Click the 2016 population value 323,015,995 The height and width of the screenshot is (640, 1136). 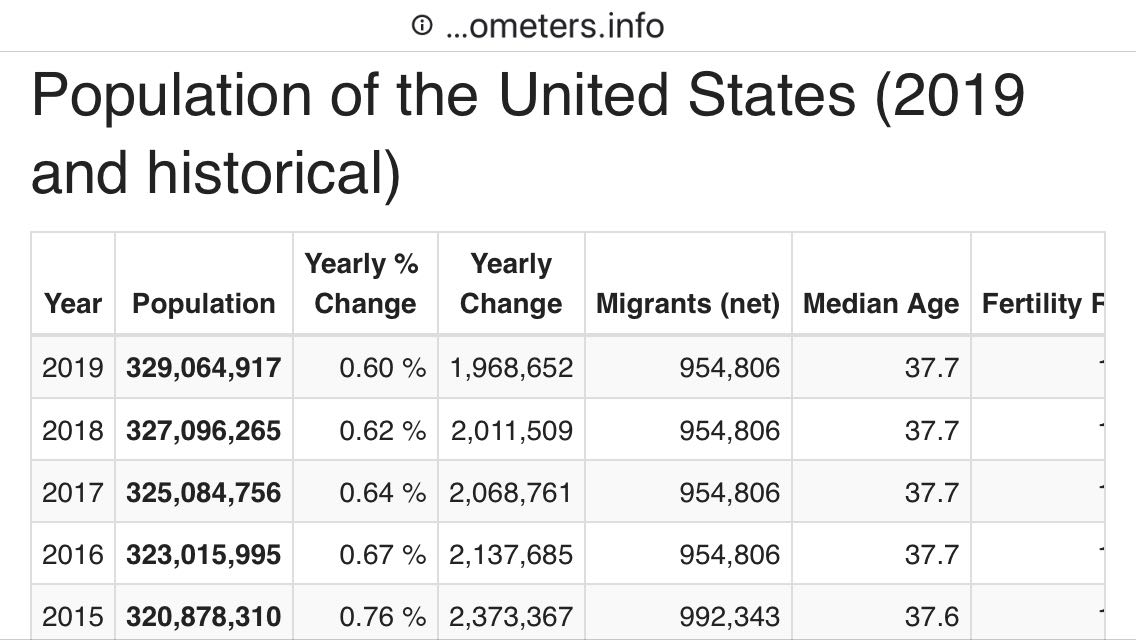[204, 554]
